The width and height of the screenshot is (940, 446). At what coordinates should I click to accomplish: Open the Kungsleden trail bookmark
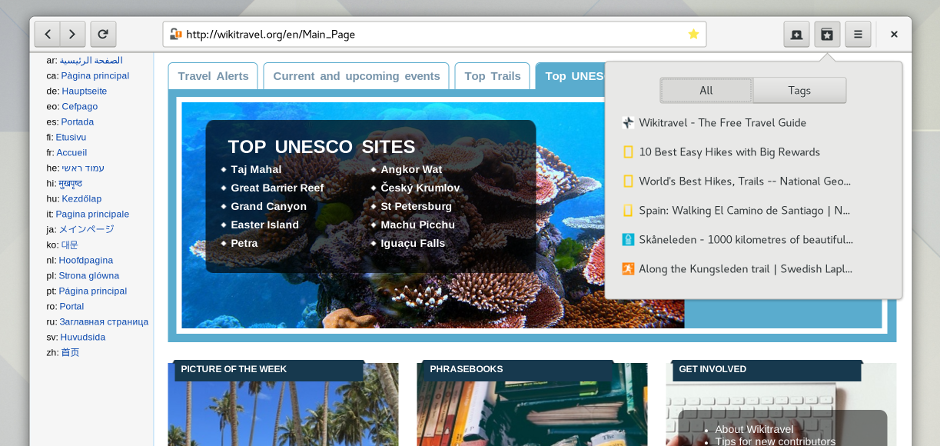point(745,269)
